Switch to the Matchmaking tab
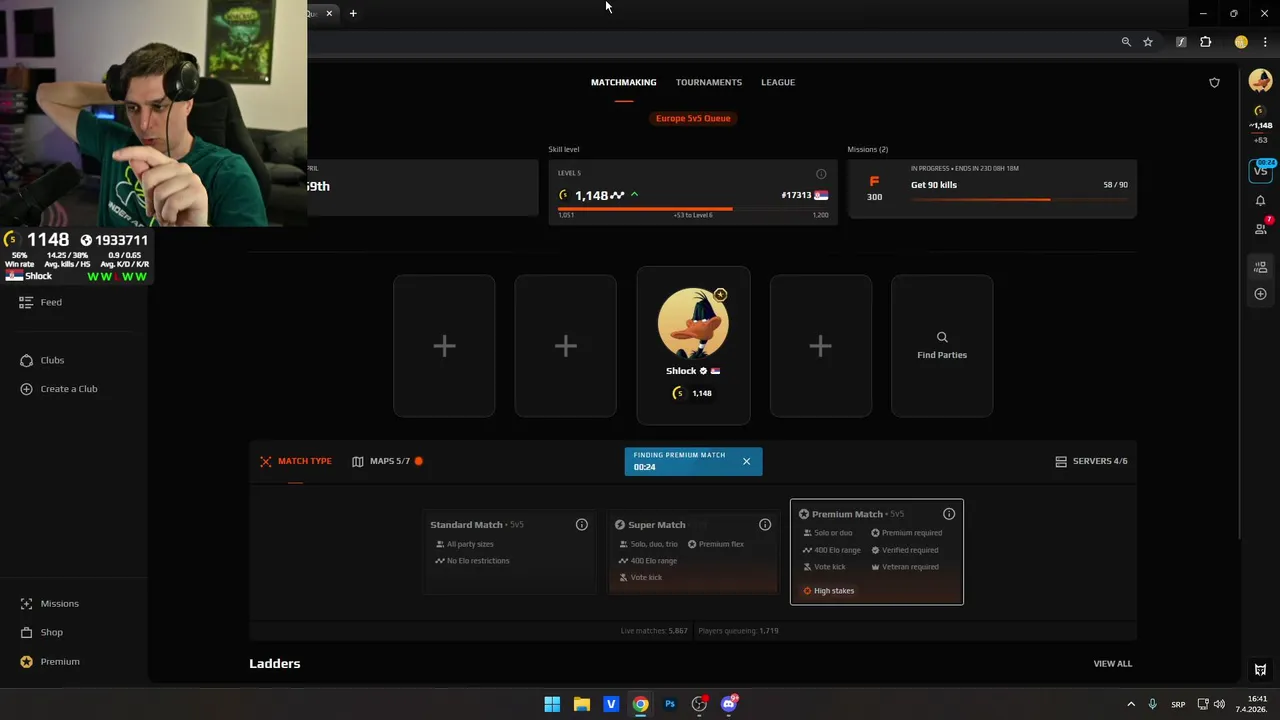Viewport: 1280px width, 720px height. click(x=623, y=82)
